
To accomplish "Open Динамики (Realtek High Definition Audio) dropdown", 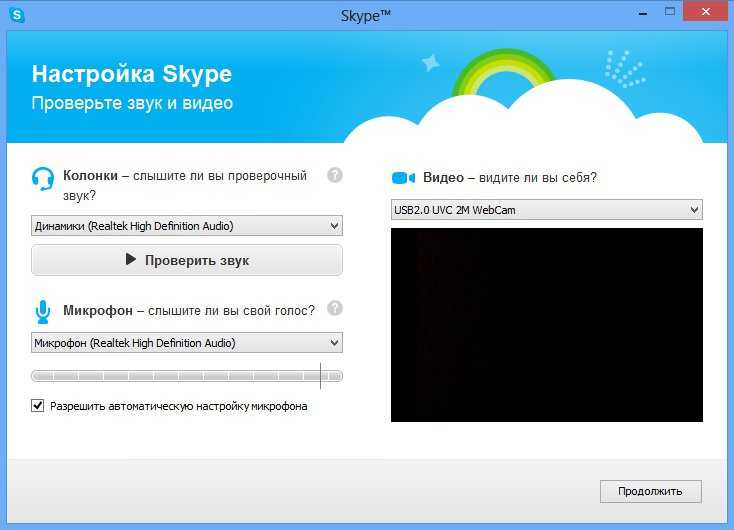I will (x=187, y=226).
